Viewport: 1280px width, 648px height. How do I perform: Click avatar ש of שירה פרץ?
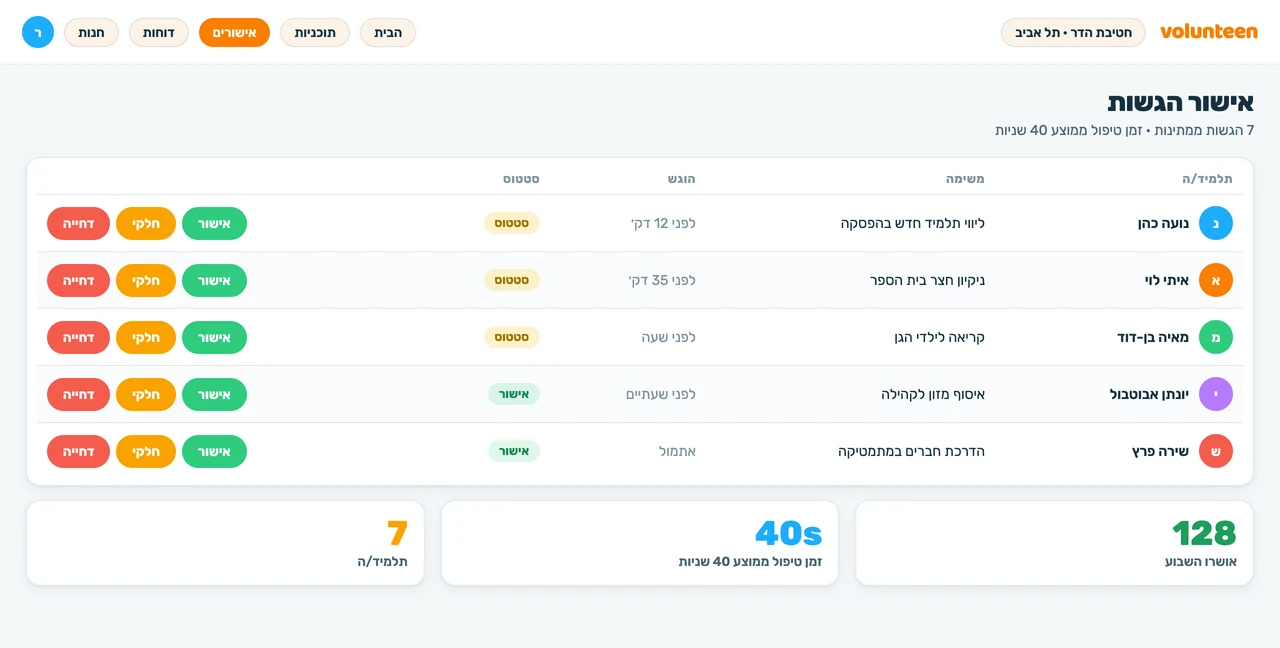[x=1216, y=451]
